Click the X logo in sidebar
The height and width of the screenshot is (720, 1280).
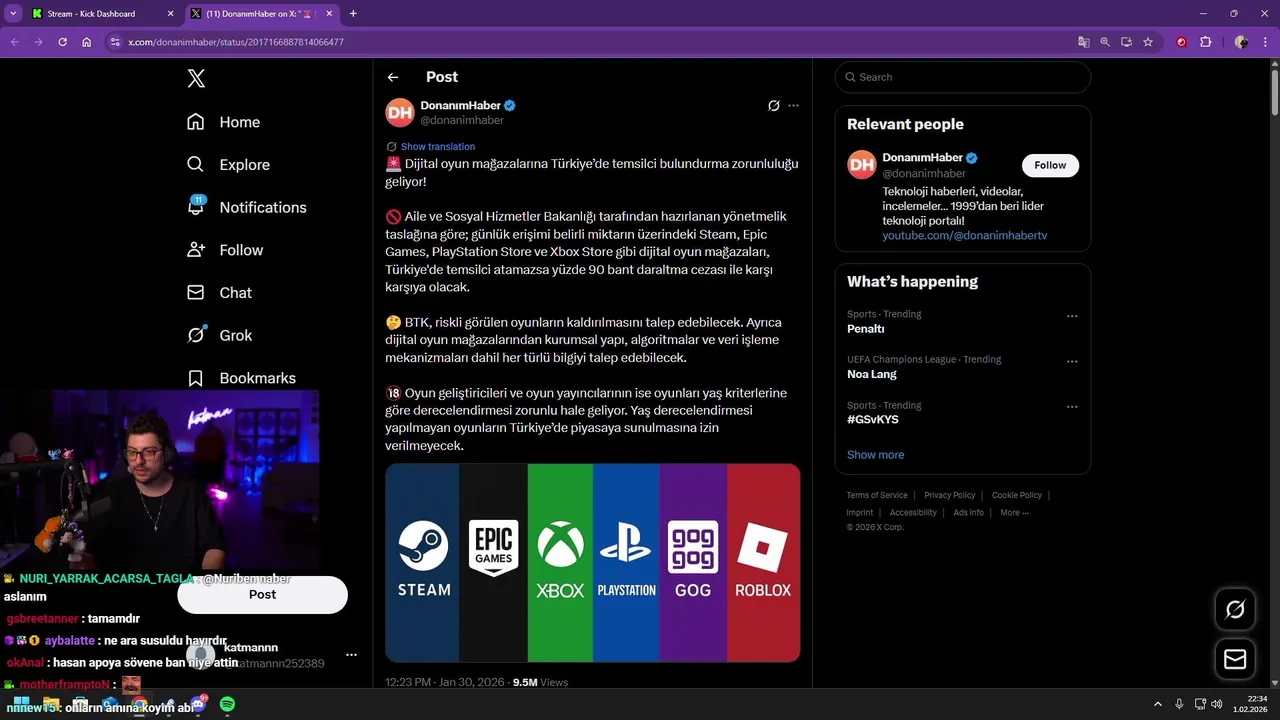(196, 79)
